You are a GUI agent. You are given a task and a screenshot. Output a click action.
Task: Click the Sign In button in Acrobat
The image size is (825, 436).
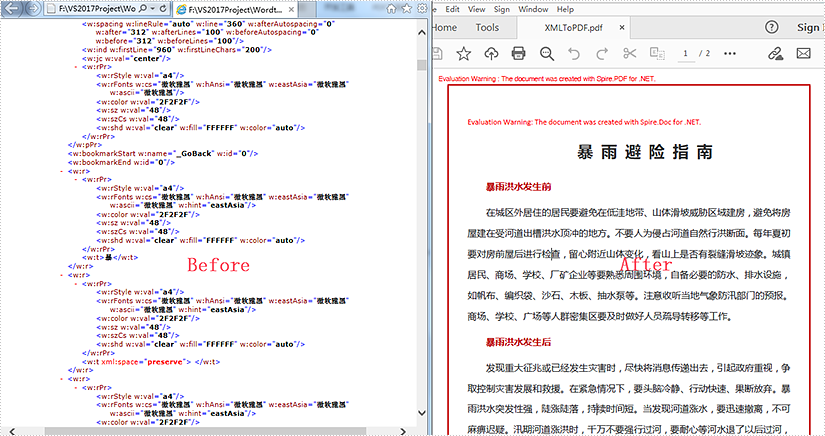coord(809,27)
